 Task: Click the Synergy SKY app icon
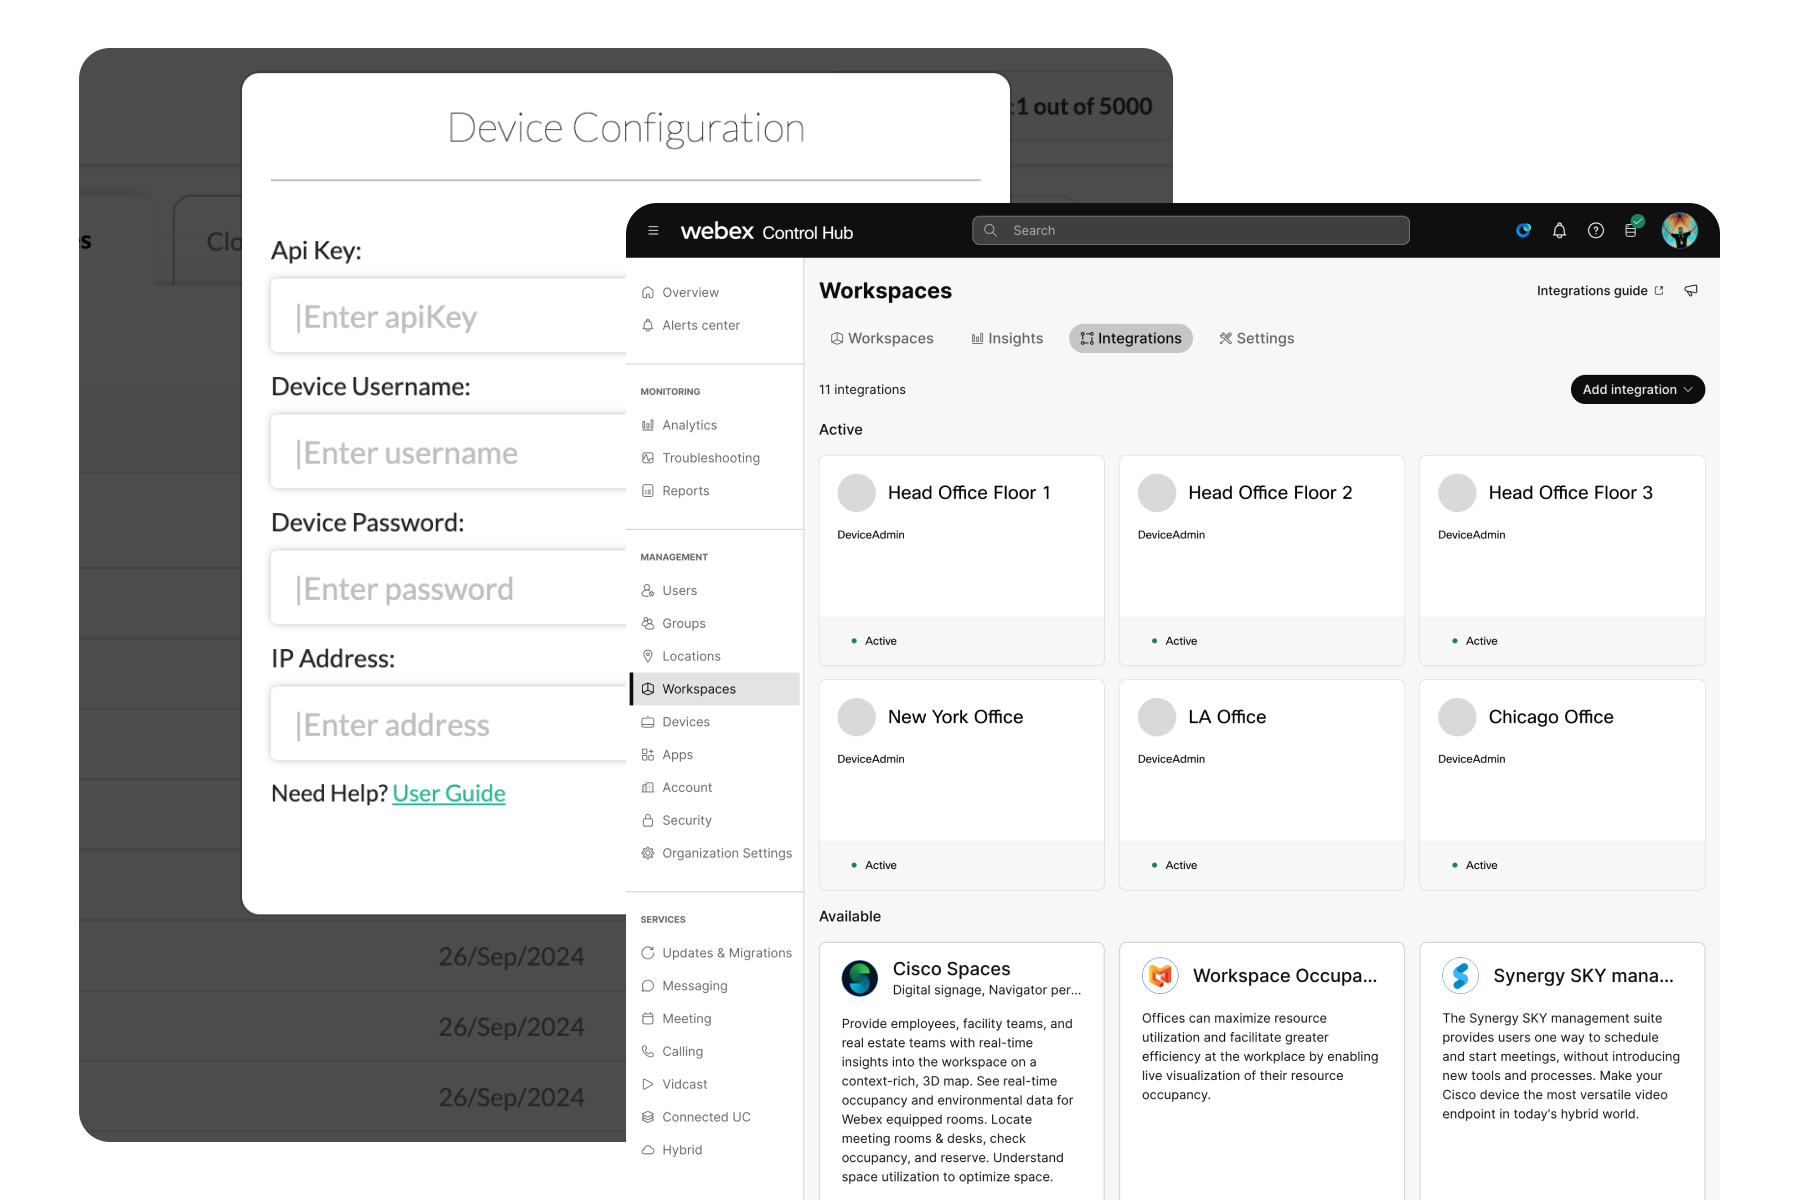click(1461, 975)
